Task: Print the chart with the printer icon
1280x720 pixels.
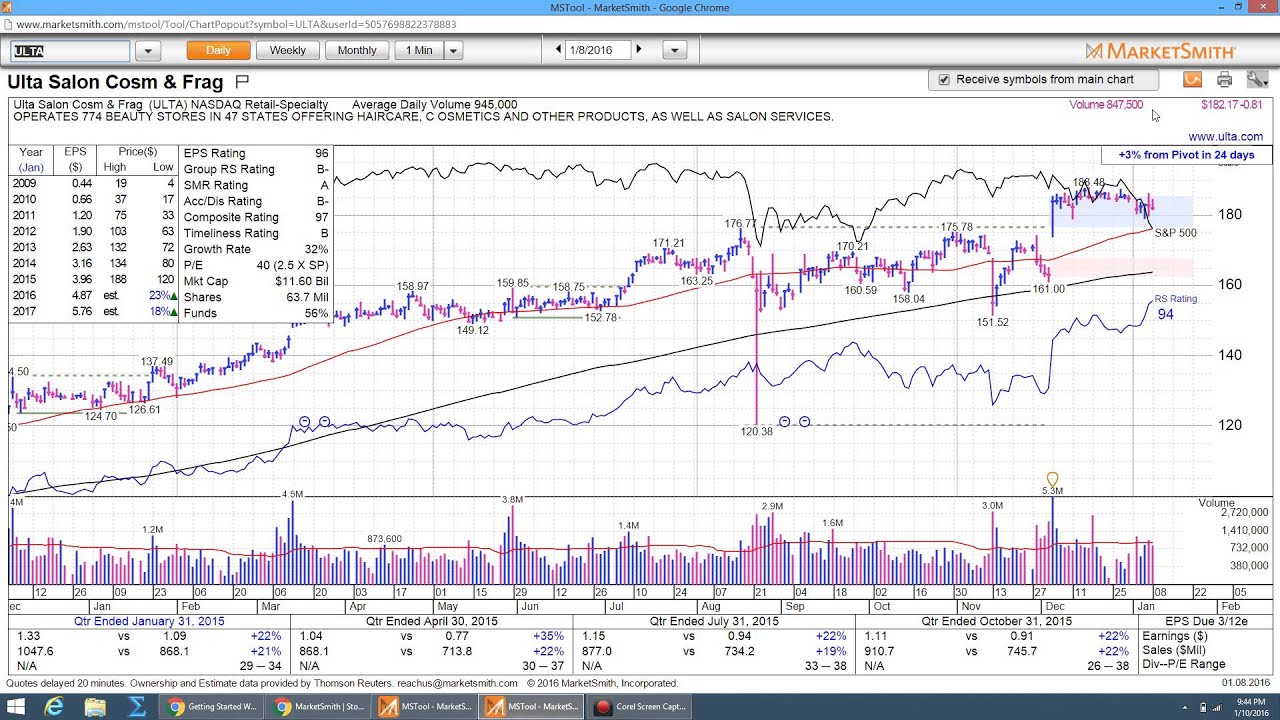Action: click(x=1224, y=80)
